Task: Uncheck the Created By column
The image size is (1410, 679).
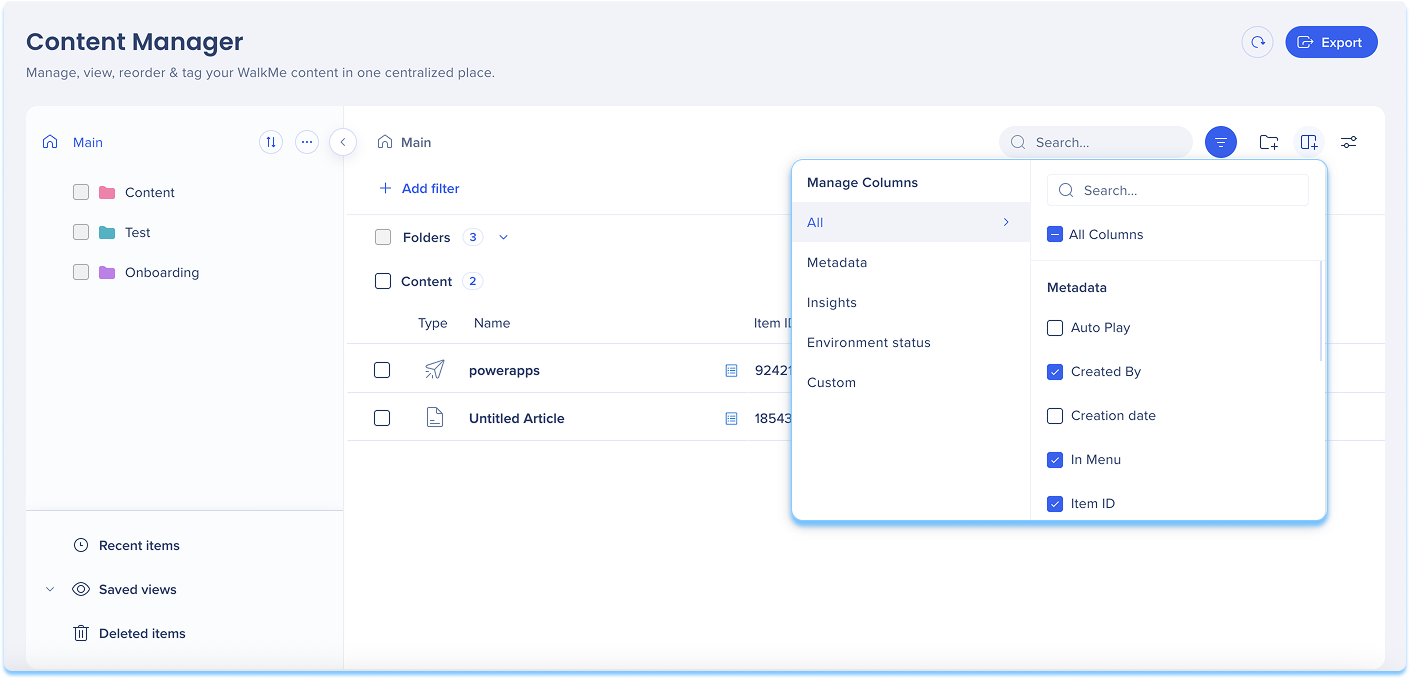Action: click(1055, 372)
